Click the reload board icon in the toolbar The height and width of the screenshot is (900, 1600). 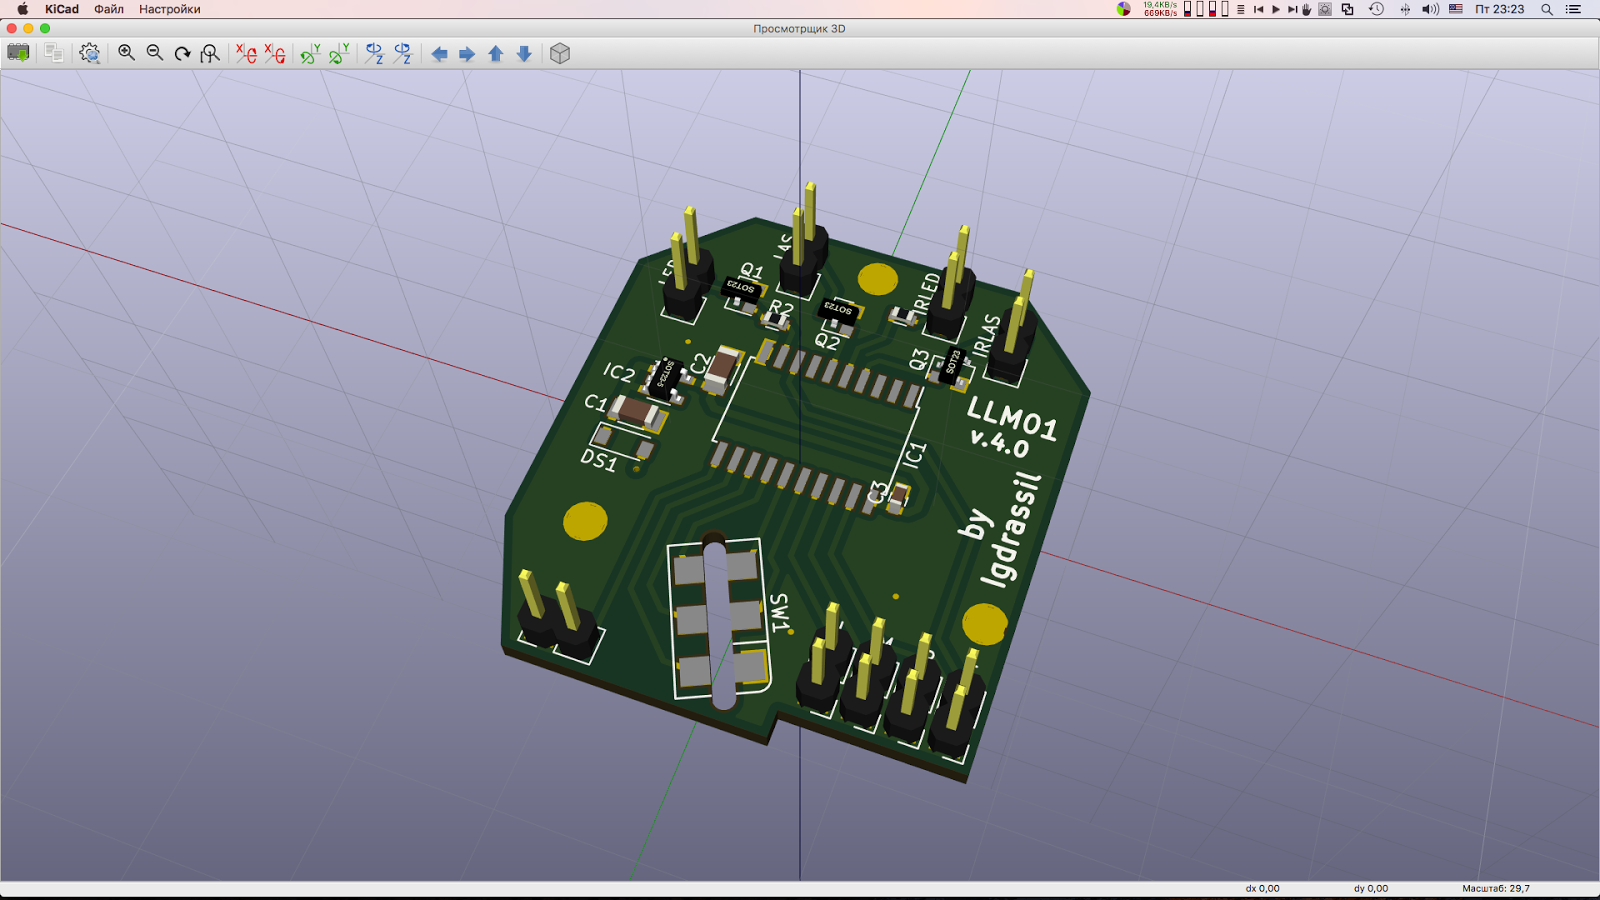tap(18, 53)
